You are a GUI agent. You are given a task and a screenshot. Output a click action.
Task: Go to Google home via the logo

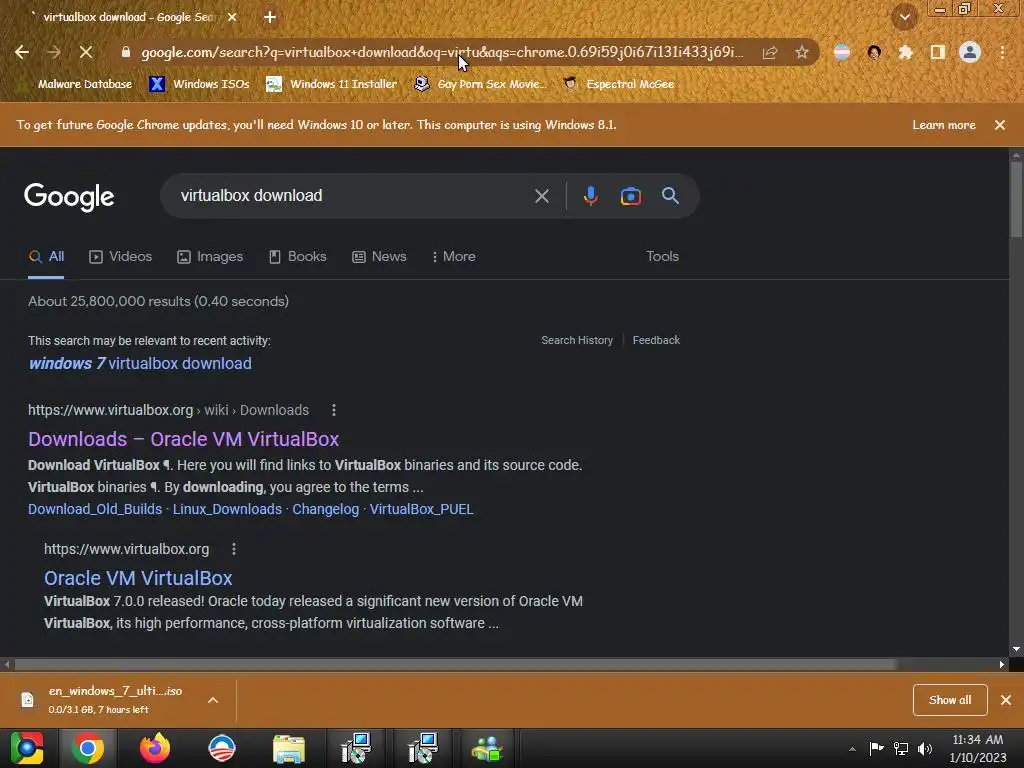tap(69, 197)
